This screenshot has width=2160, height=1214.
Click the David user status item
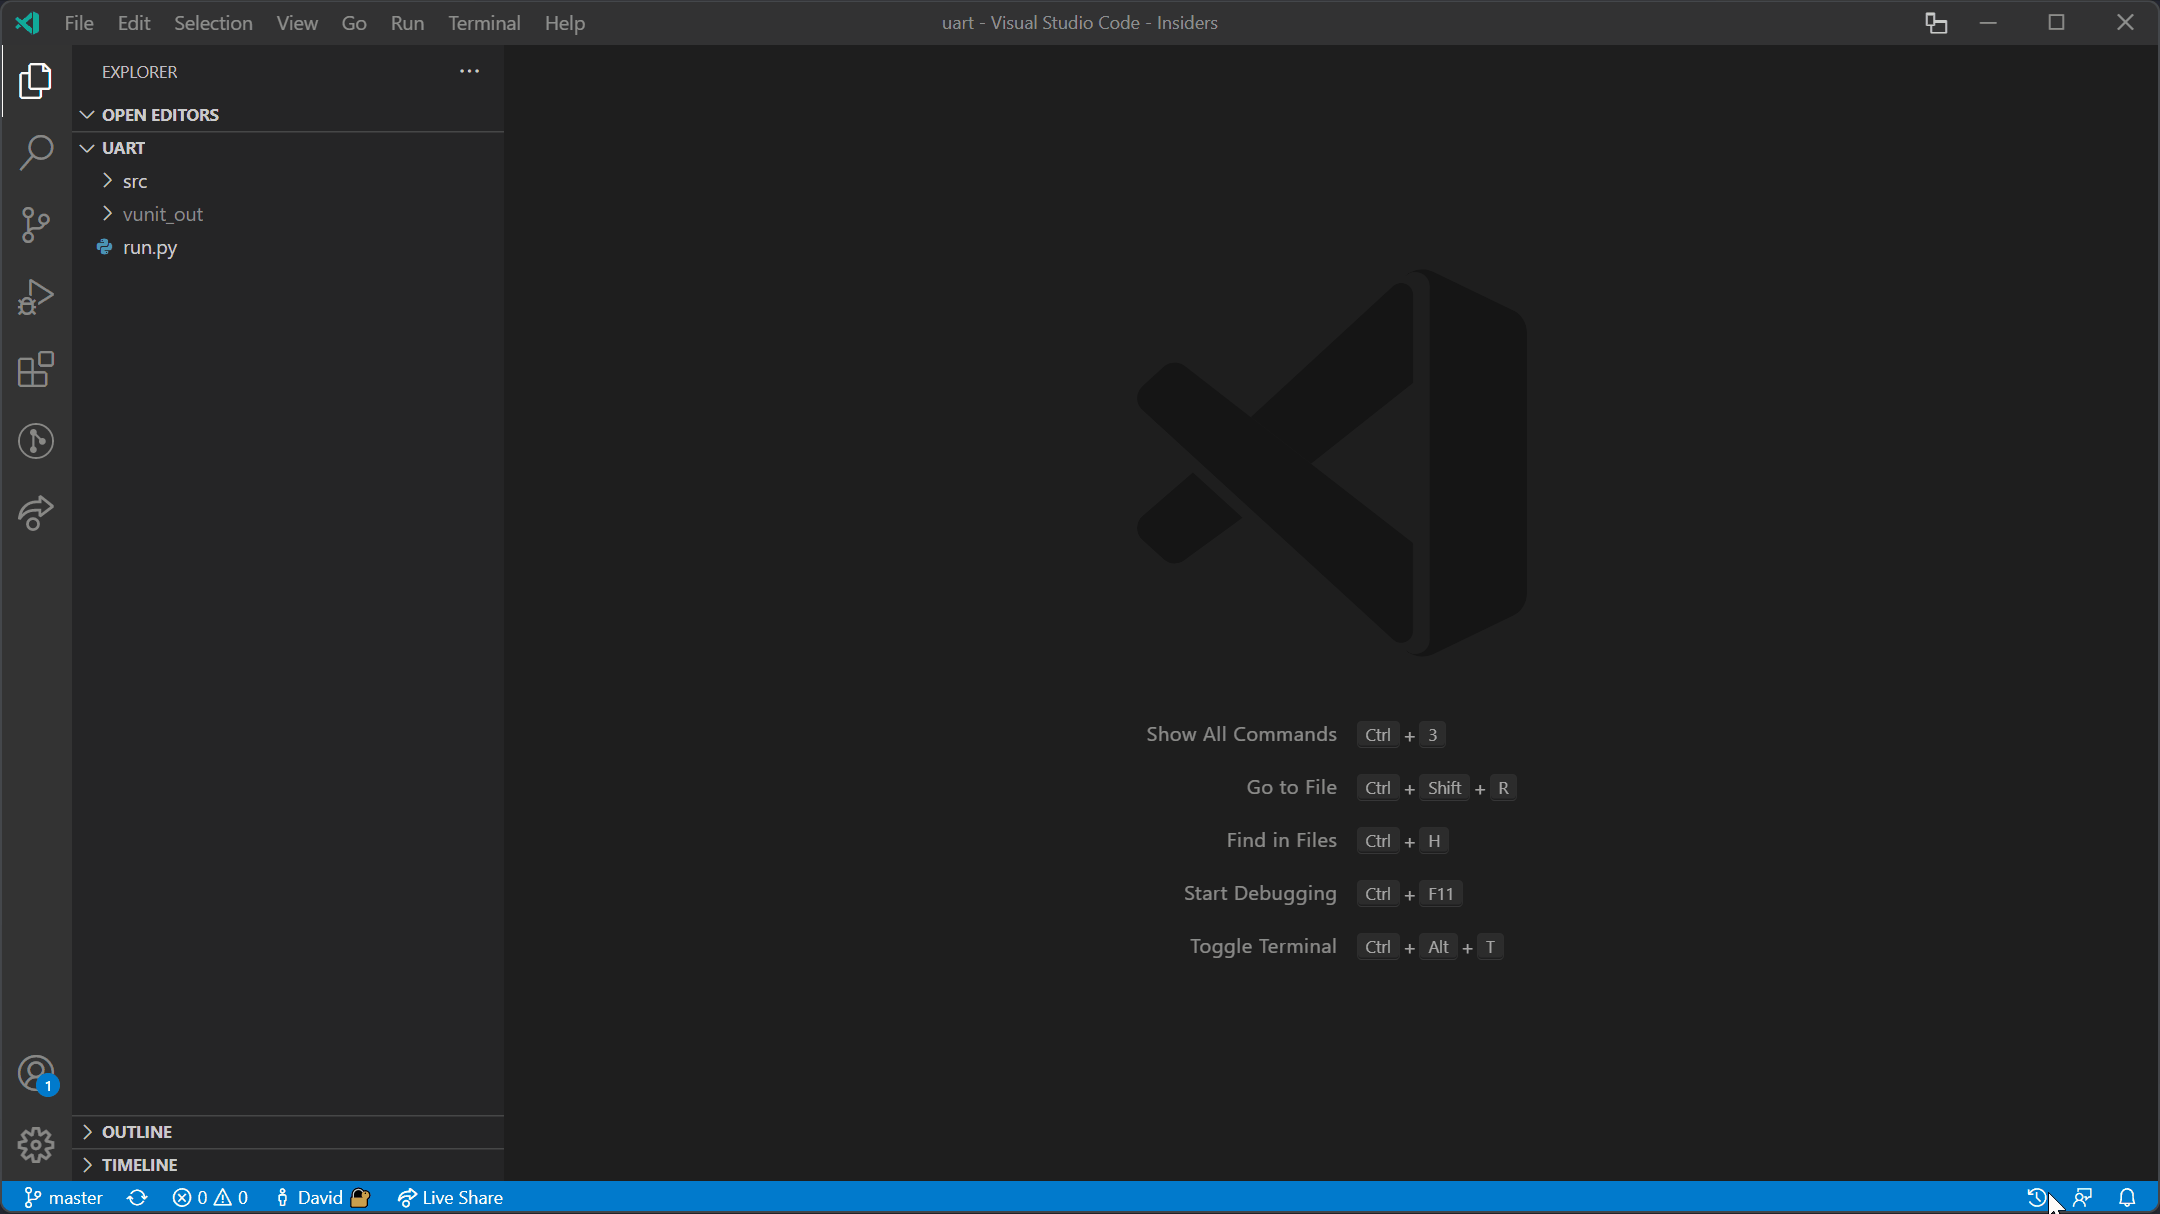322,1198
